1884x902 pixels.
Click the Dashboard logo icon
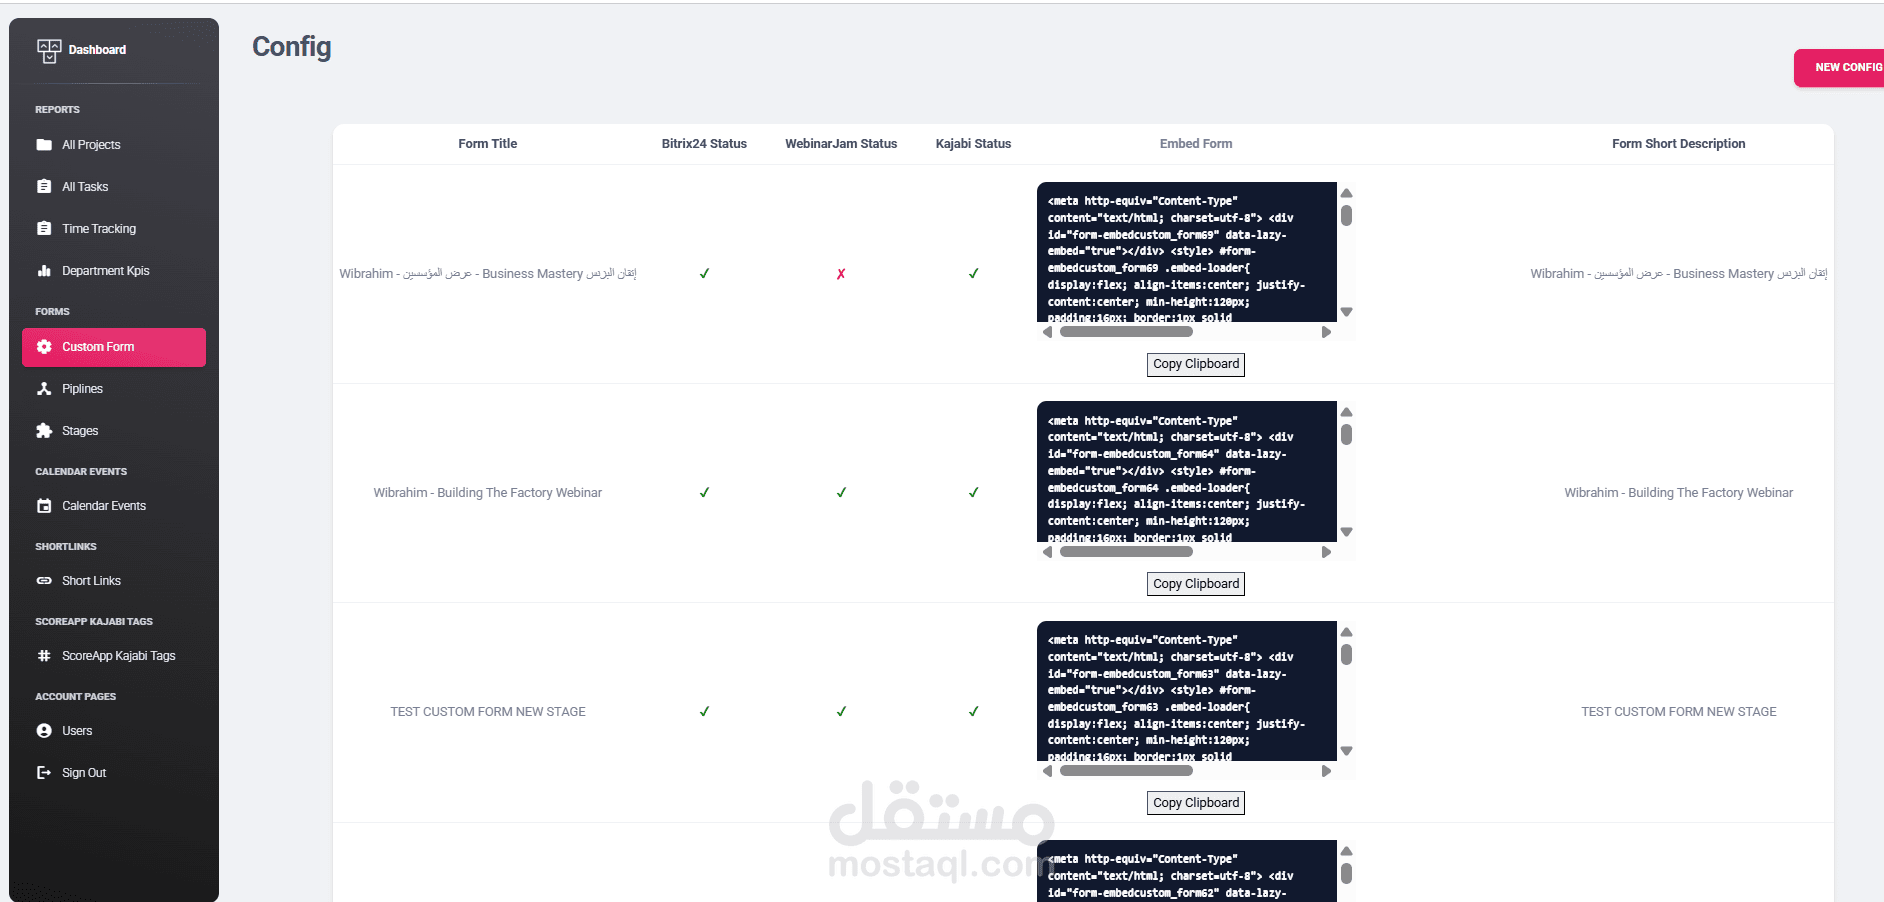click(49, 50)
